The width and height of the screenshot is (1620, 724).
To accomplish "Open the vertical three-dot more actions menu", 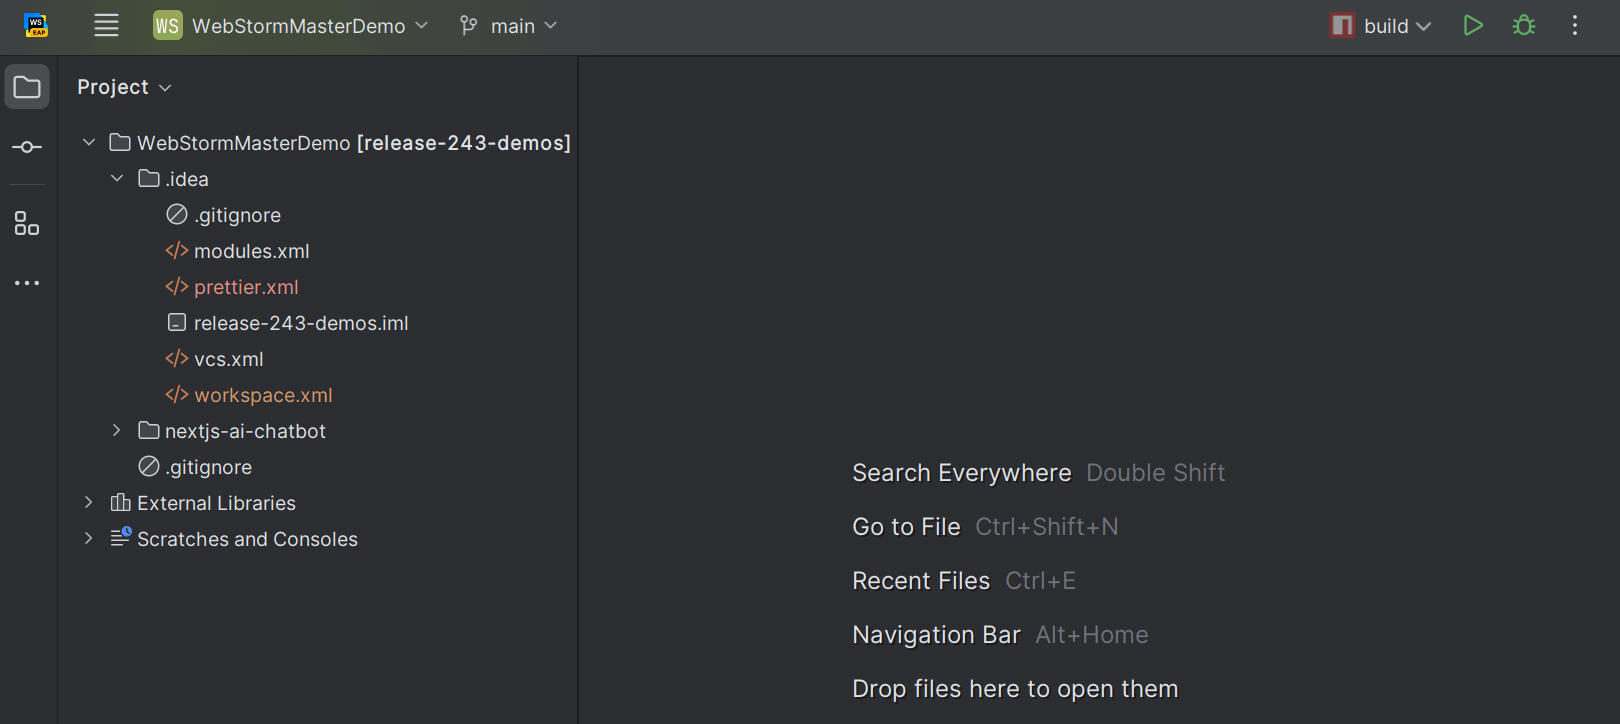I will [1574, 26].
